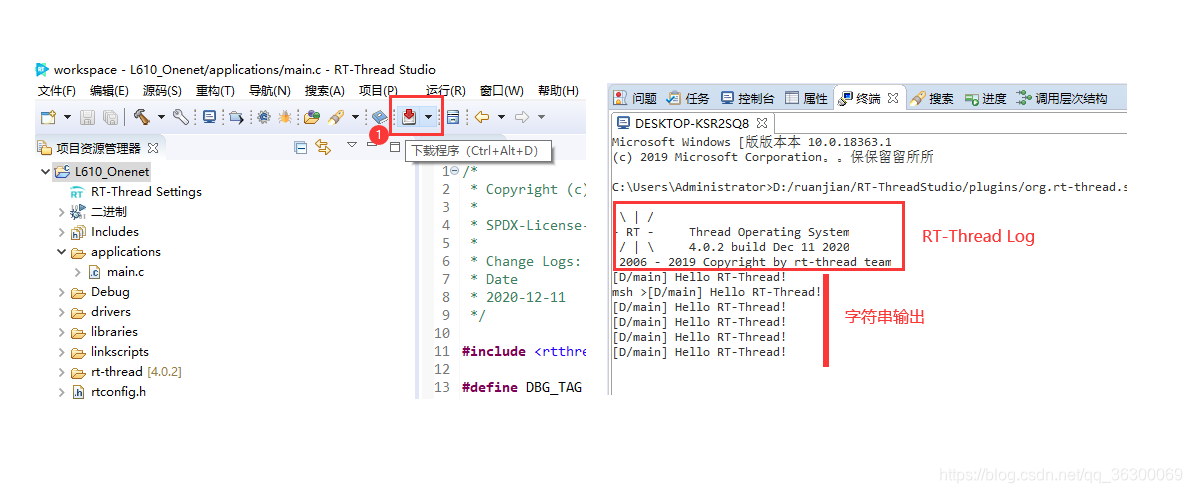1192x493 pixels.
Task: Expand the libraries folder
Action: tap(62, 332)
